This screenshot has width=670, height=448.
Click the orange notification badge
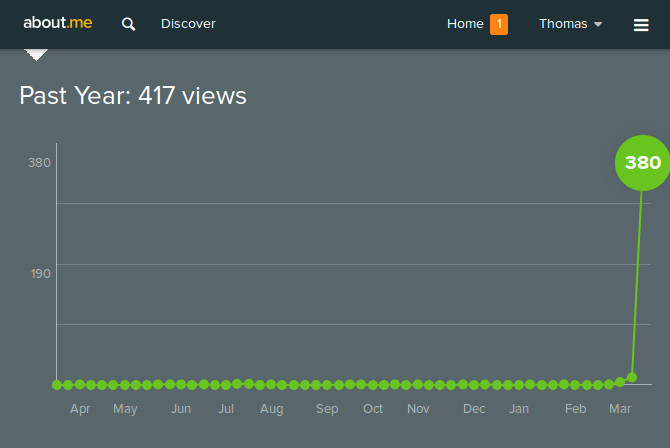(x=499, y=24)
